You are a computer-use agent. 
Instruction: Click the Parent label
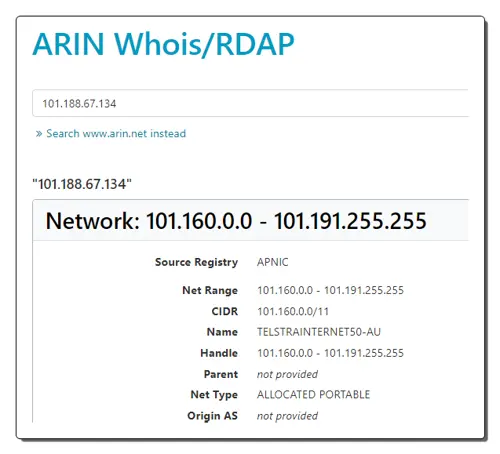[x=221, y=374]
